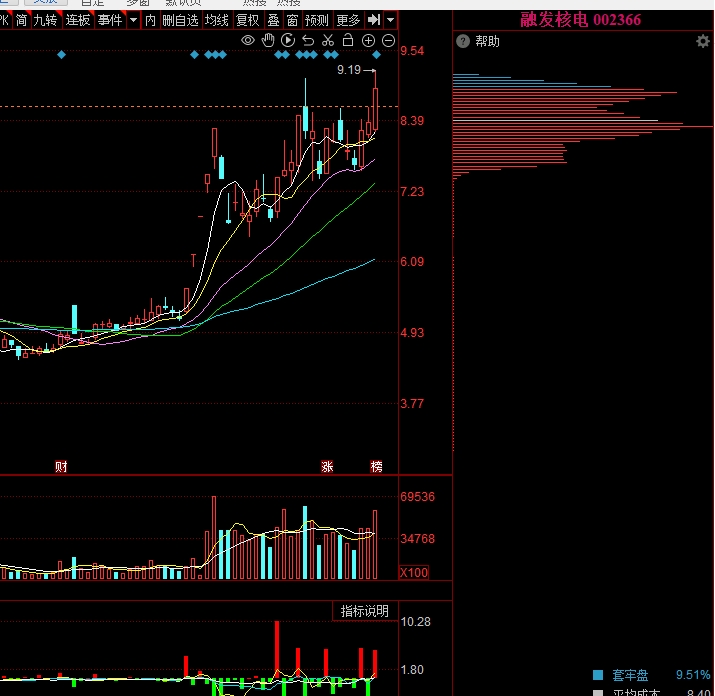The image size is (715, 696).
Task: Click the skip-to-end arrow toolbar icon
Action: coord(374,20)
